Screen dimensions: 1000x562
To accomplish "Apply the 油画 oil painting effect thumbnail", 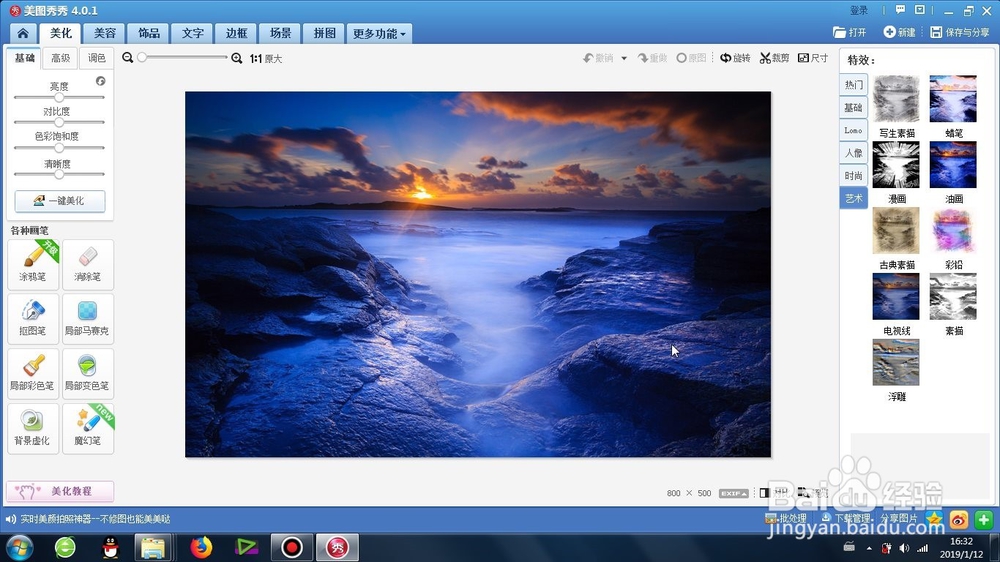I will tap(953, 165).
